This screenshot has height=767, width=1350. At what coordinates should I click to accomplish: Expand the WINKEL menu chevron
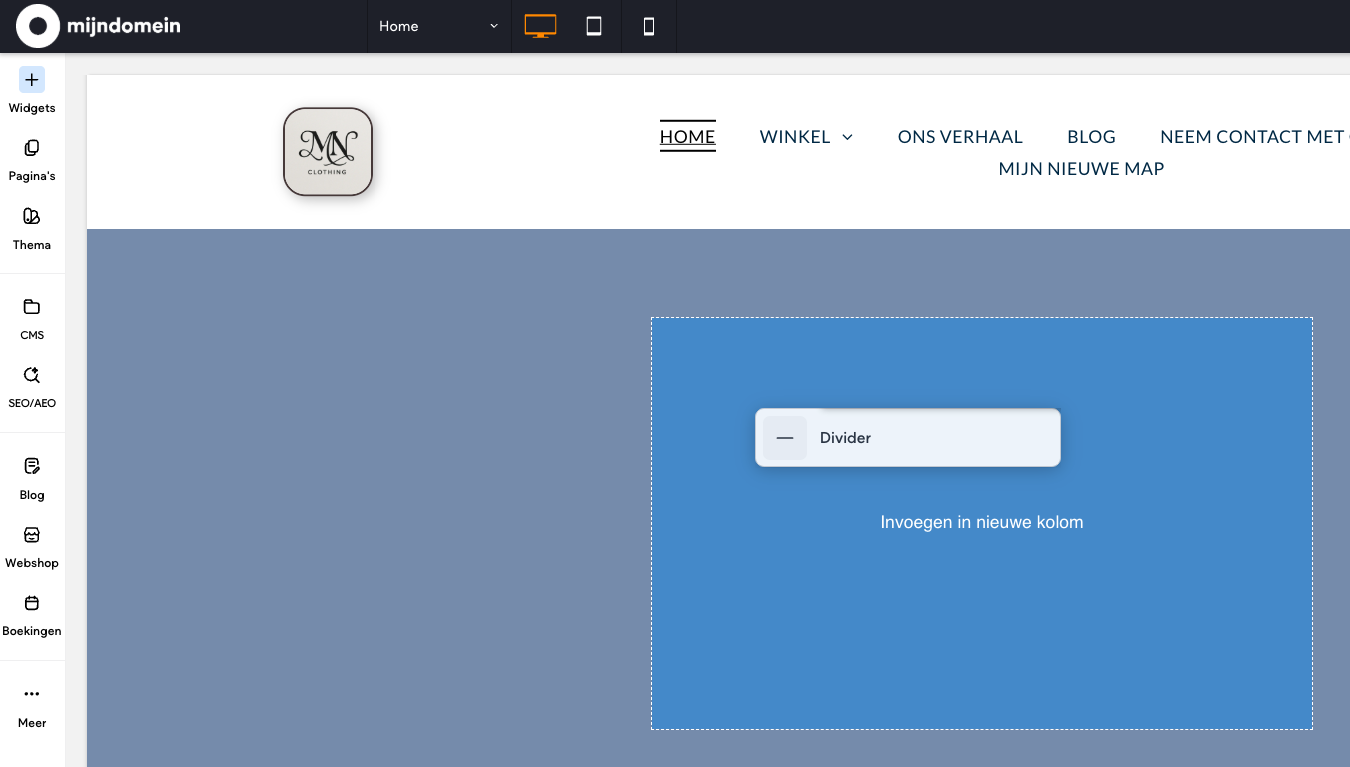pos(847,137)
